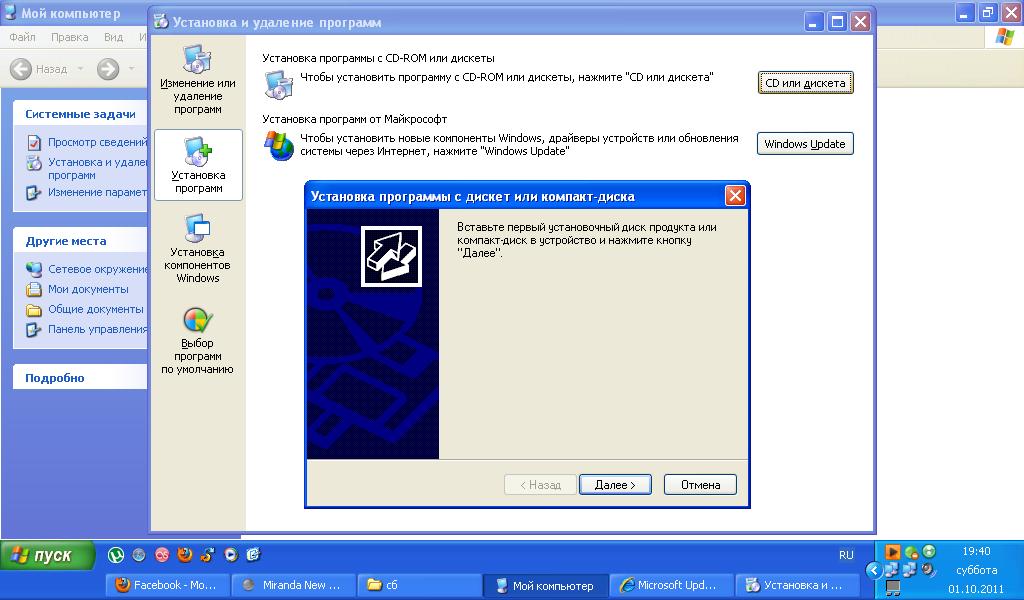Switch to "Мой компьютер" taskbar button
Image resolution: width=1024 pixels, height=600 pixels.
click(546, 585)
